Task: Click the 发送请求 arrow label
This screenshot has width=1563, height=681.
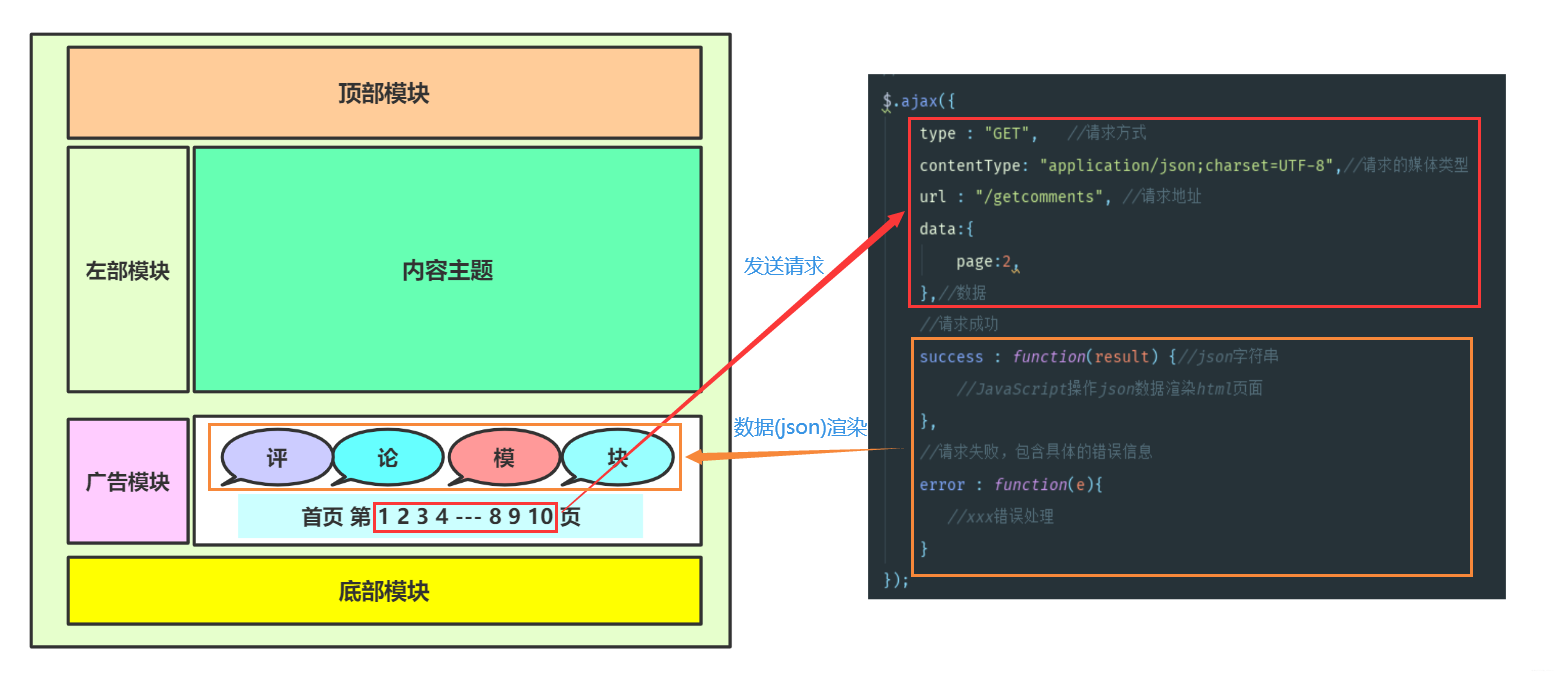Action: point(783,266)
